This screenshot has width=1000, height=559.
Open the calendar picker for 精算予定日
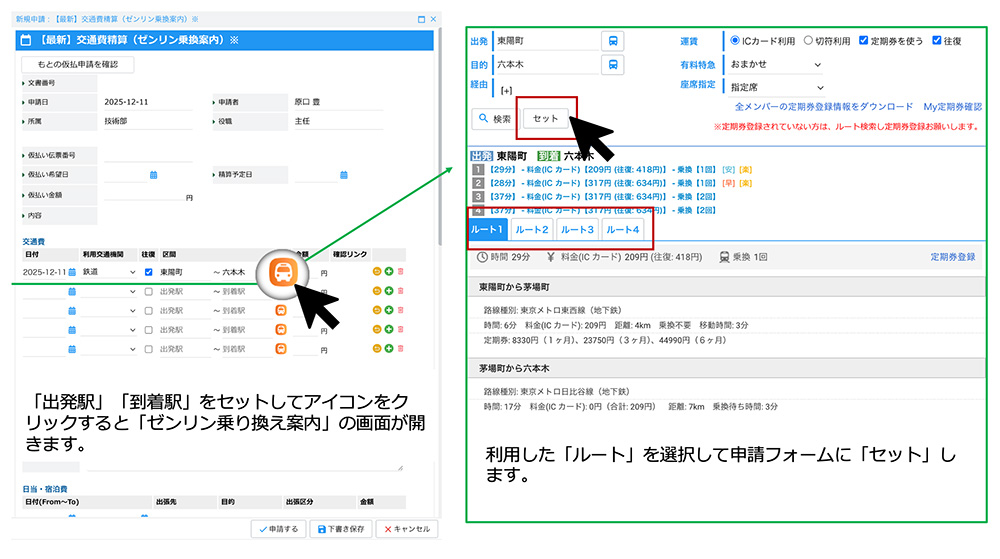pos(343,174)
